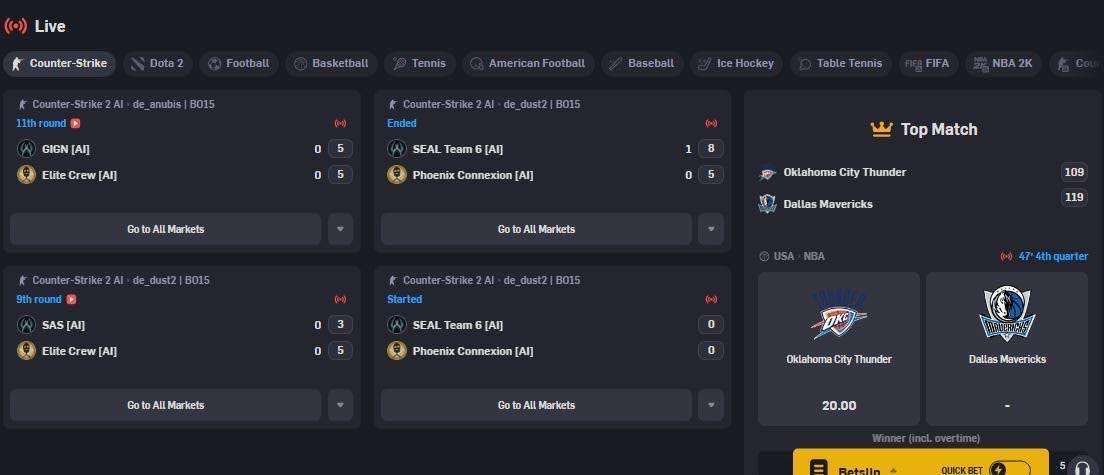The image size is (1104, 475).
Task: Switch to the Basketball tab
Action: [x=330, y=64]
